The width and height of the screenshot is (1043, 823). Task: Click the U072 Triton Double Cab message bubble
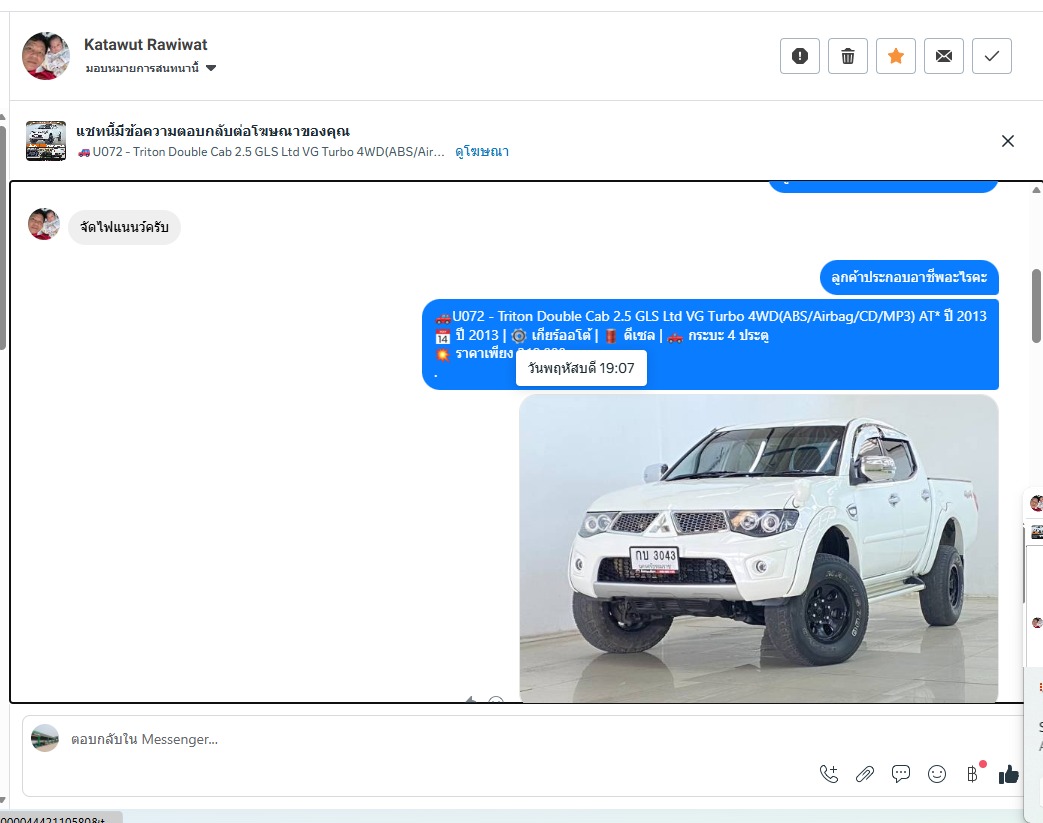pos(710,344)
